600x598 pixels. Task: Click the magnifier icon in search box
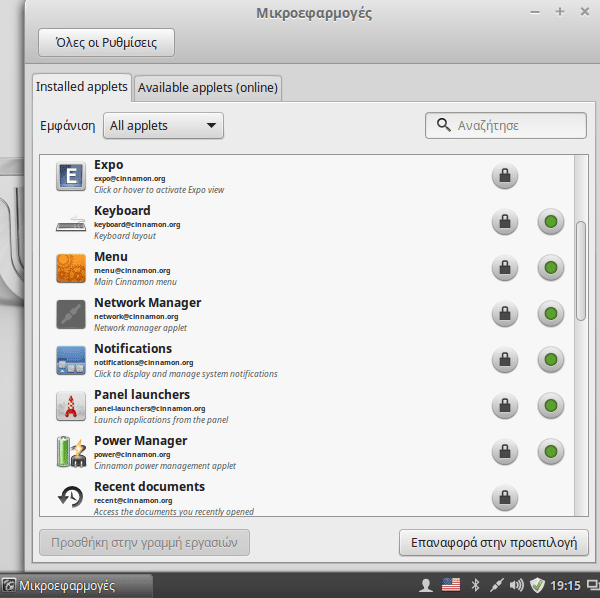[443, 125]
